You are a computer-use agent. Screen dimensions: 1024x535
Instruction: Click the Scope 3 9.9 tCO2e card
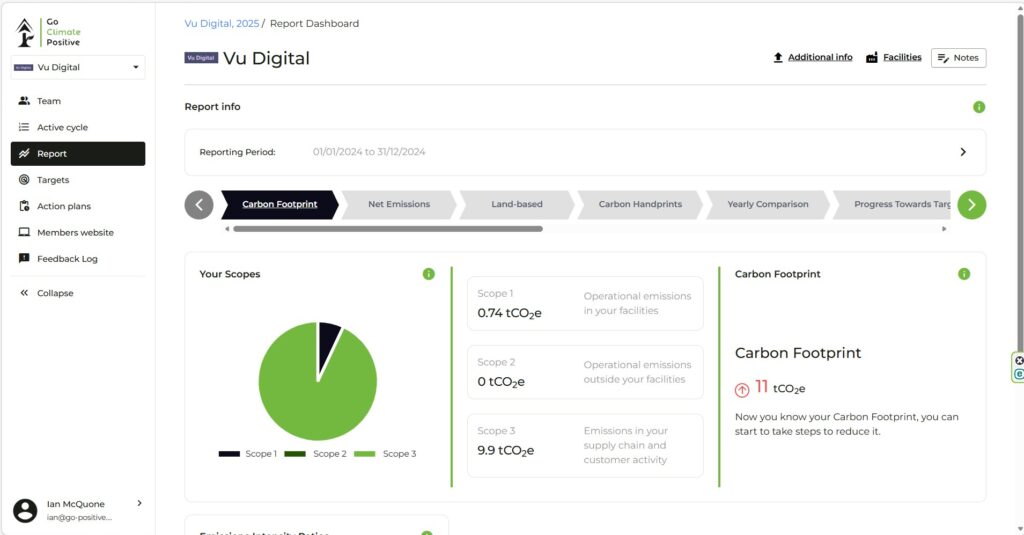[585, 446]
